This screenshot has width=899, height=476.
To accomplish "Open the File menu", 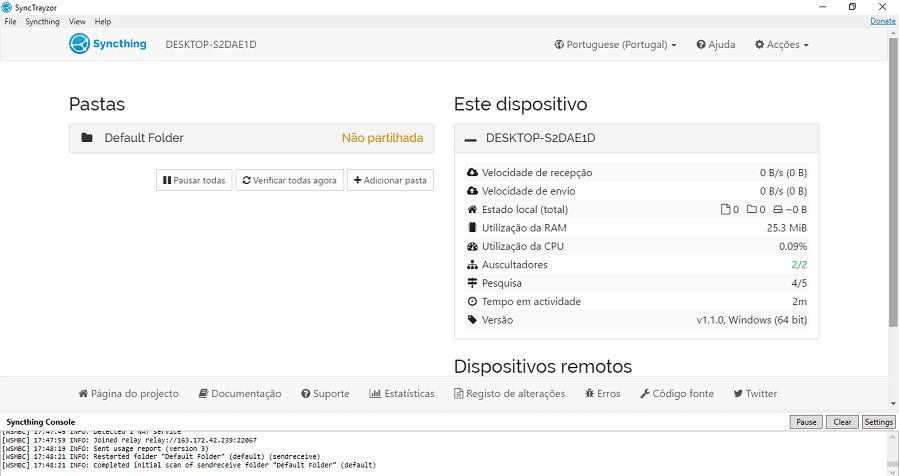I will coord(10,21).
